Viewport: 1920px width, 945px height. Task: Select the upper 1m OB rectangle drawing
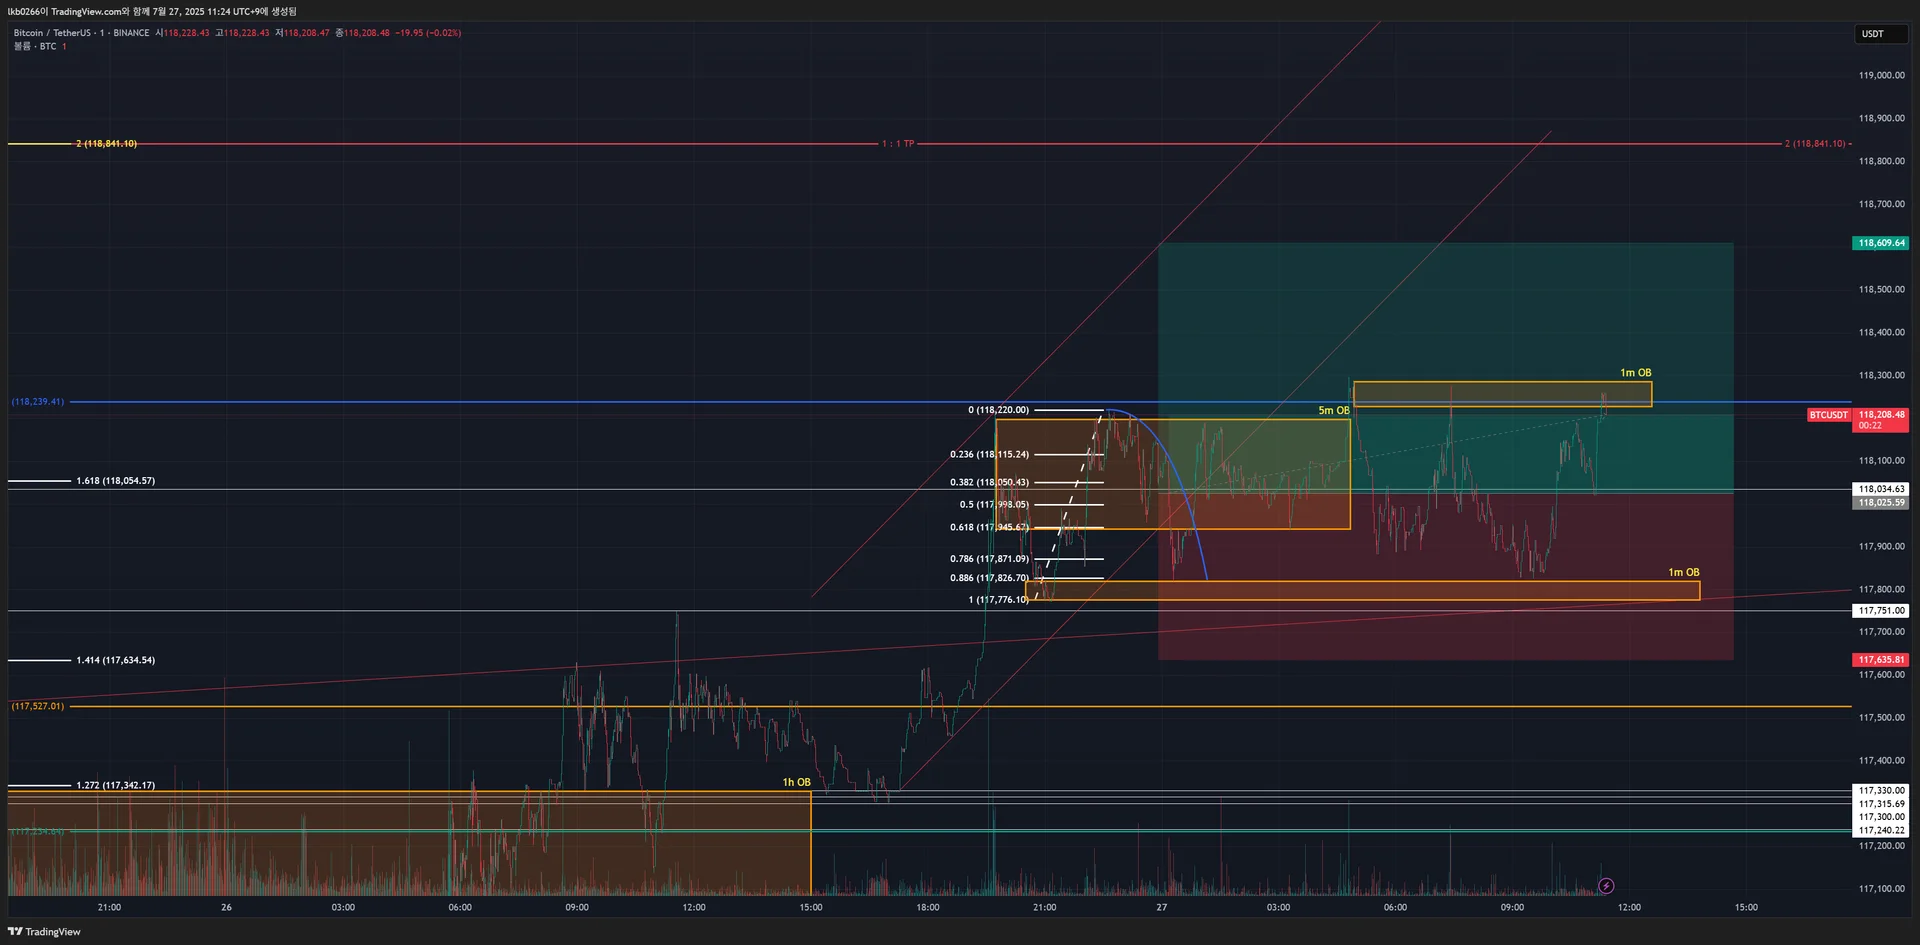[x=1502, y=394]
